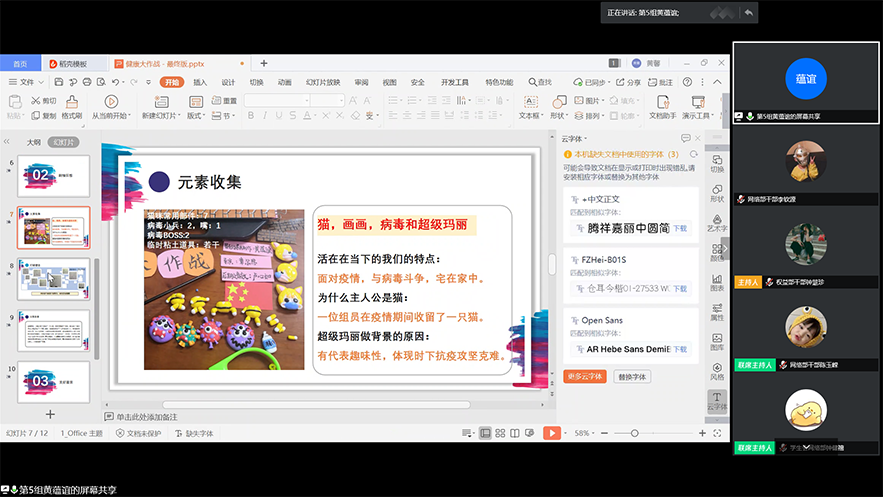Click the orange slideshow play button in status bar
The image size is (883, 497).
[x=551, y=433]
